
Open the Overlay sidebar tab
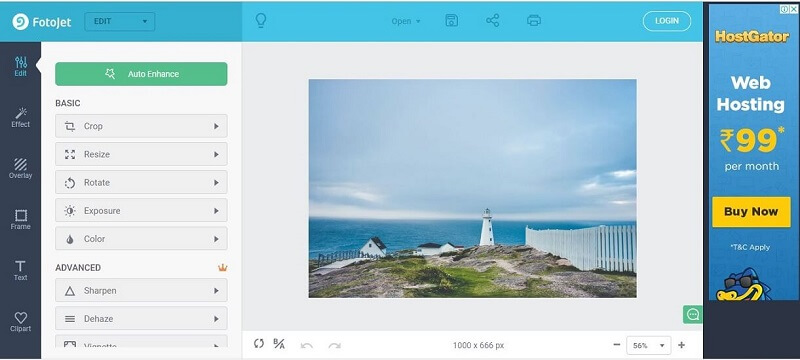20,169
